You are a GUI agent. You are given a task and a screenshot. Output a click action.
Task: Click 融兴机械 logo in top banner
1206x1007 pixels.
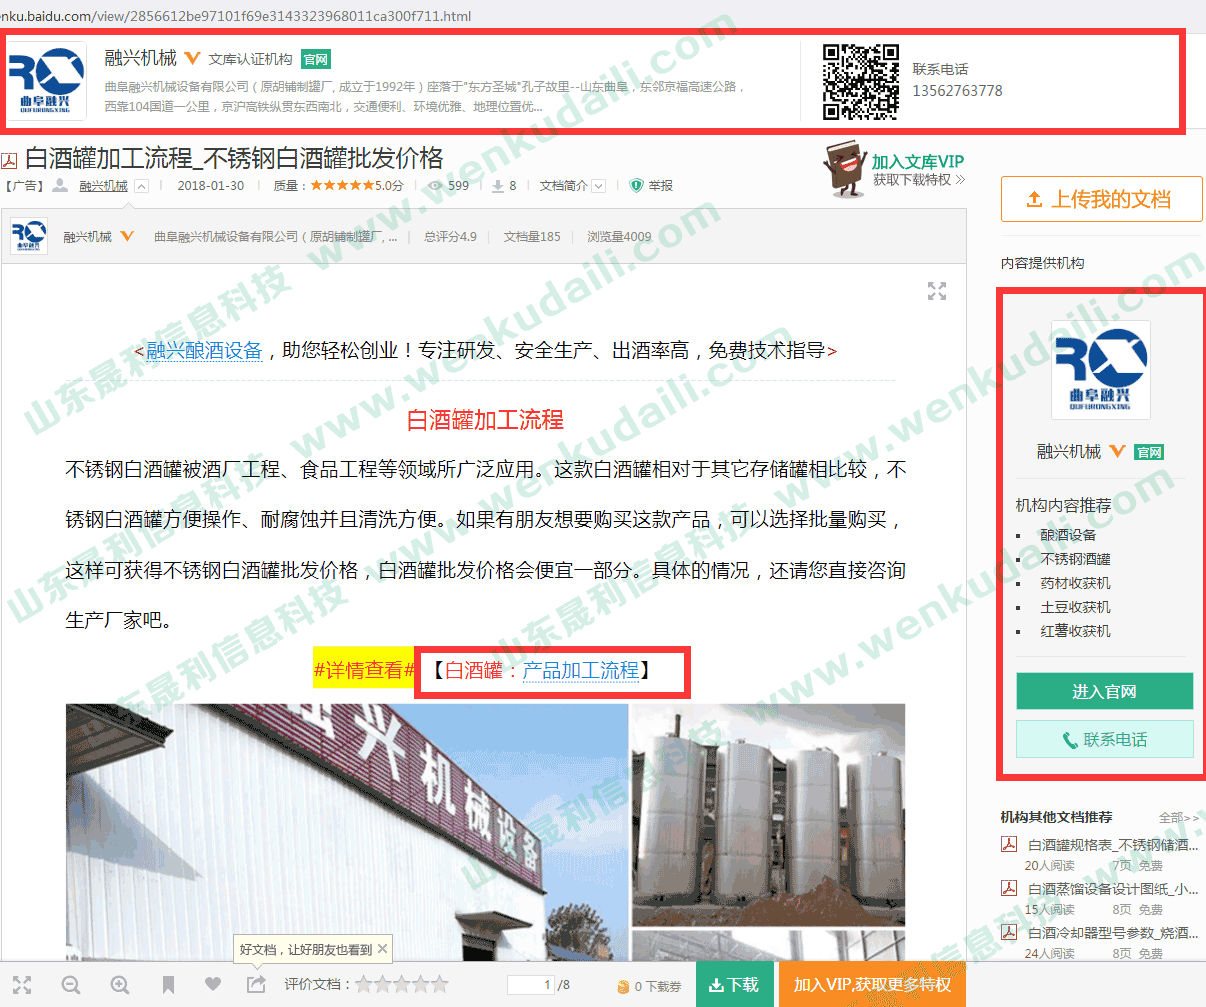pos(46,81)
